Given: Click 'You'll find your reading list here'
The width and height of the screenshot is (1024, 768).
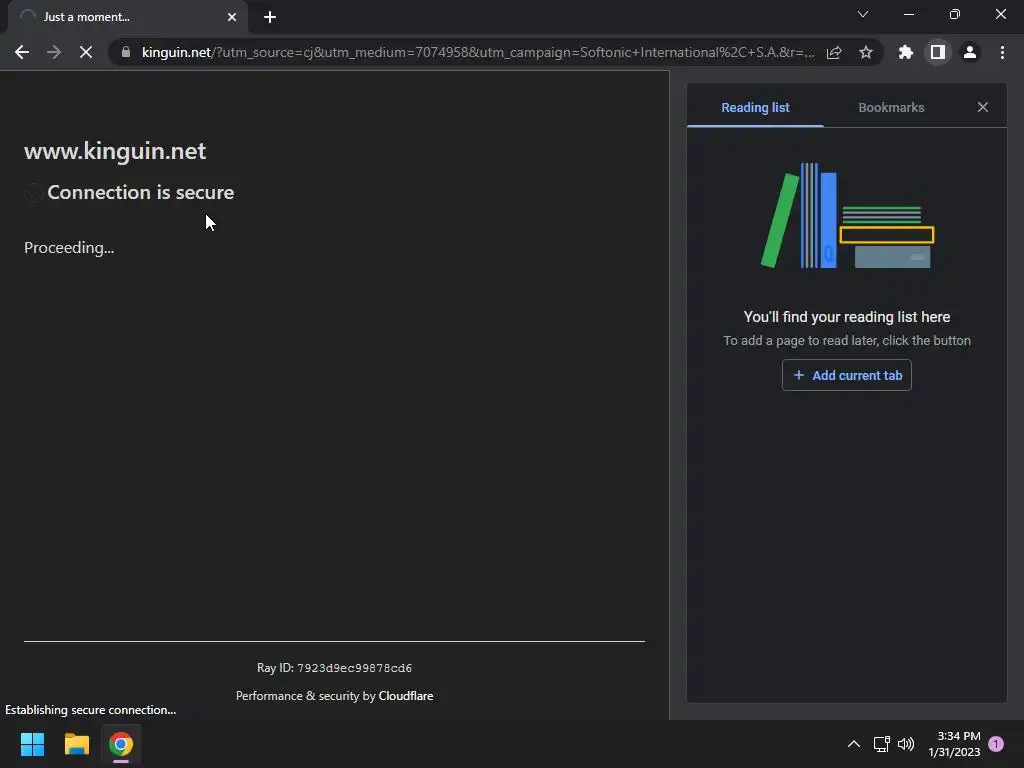Looking at the screenshot, I should (846, 317).
